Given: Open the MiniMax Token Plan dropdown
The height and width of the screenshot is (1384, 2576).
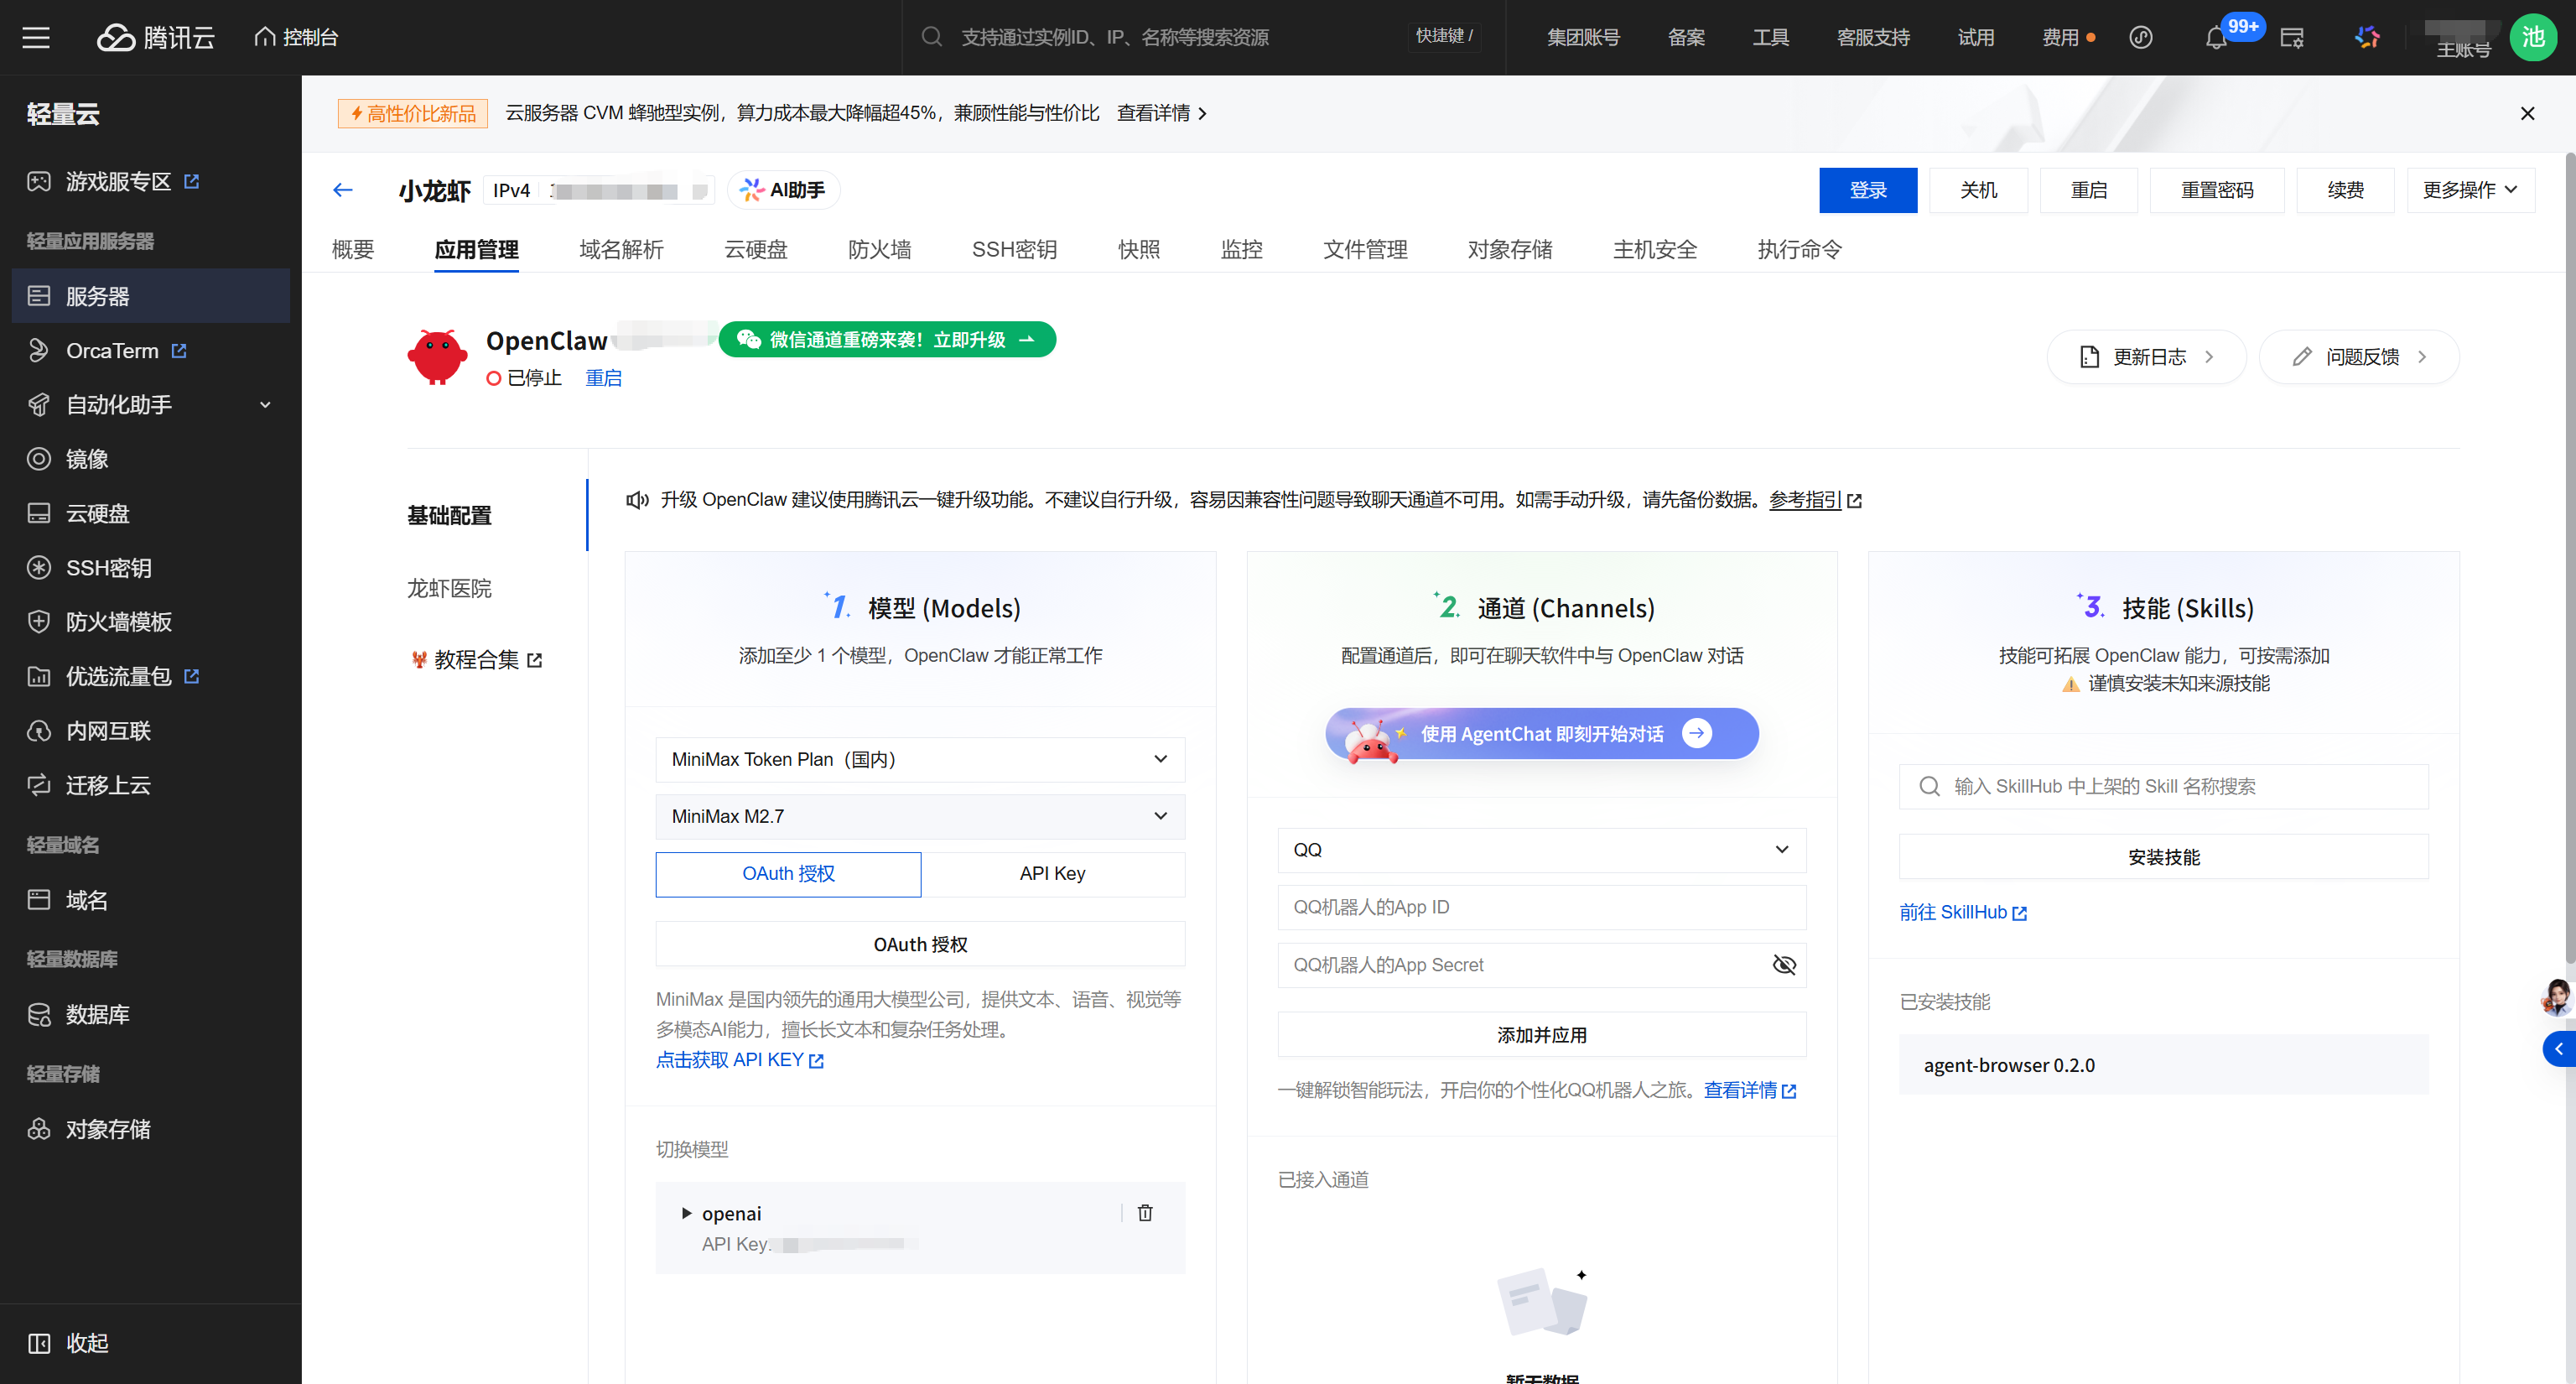Looking at the screenshot, I should [x=919, y=760].
